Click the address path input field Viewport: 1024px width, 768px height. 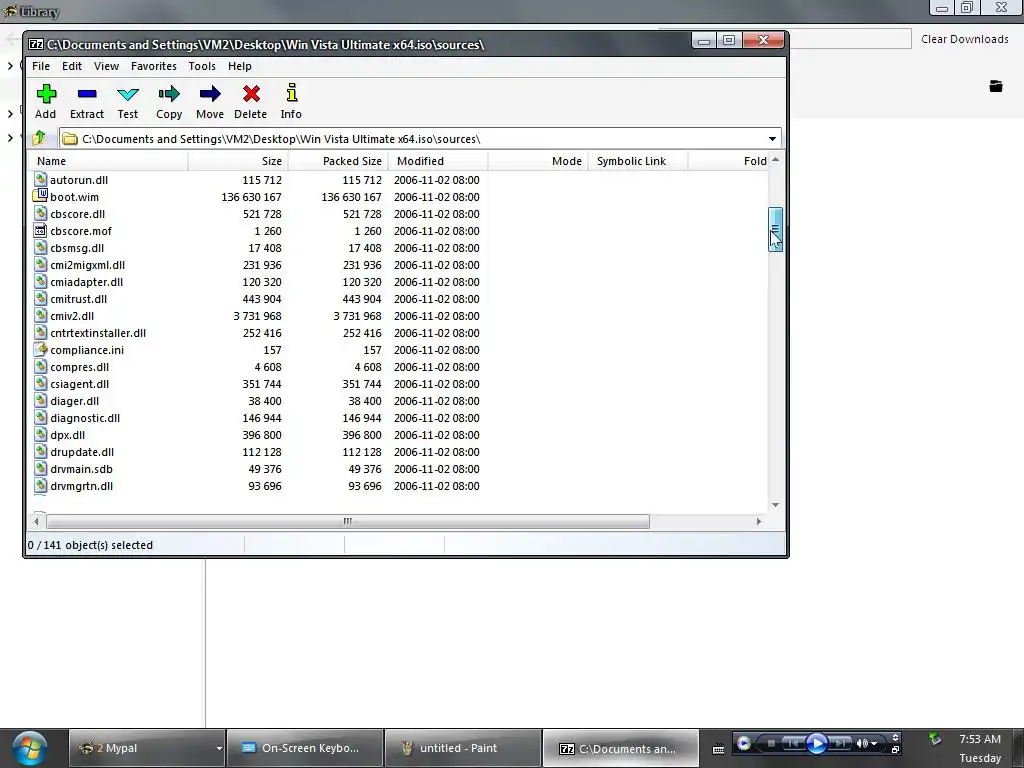(420, 138)
